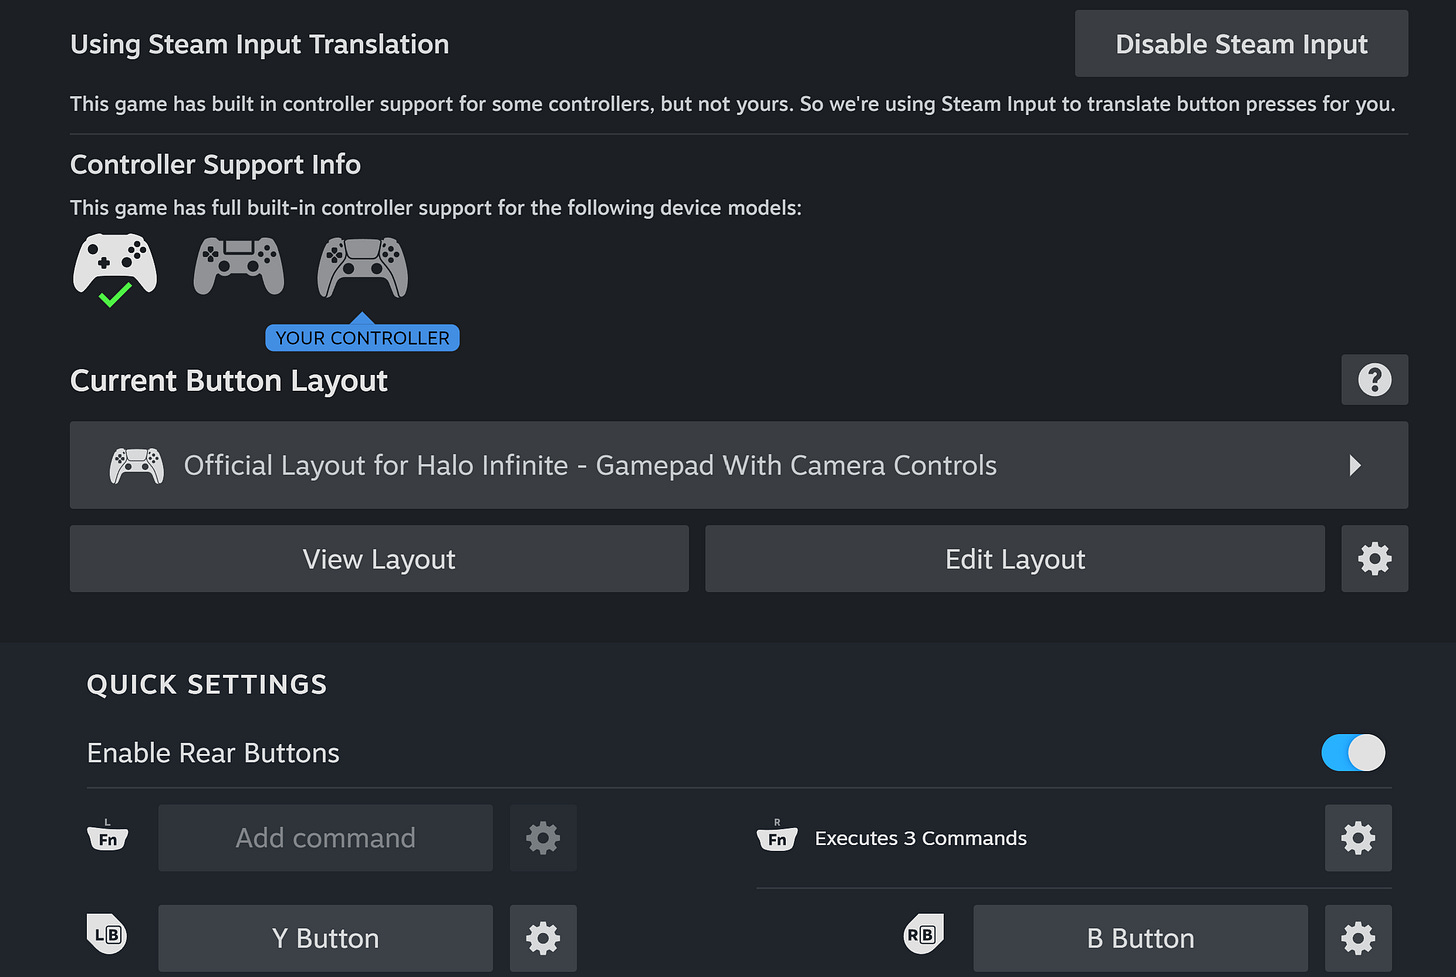Select the left Fn rear button badge
The height and width of the screenshot is (977, 1456).
[x=107, y=835]
